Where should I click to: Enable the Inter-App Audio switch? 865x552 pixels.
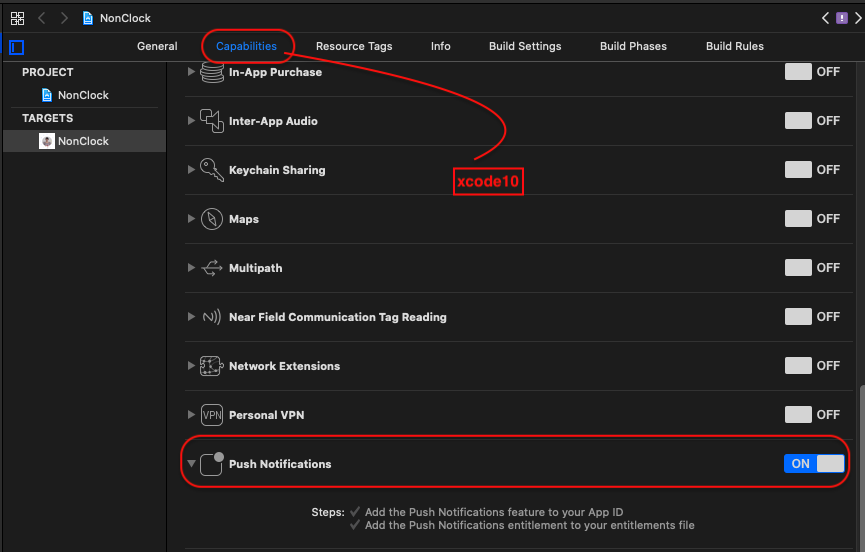coord(798,120)
